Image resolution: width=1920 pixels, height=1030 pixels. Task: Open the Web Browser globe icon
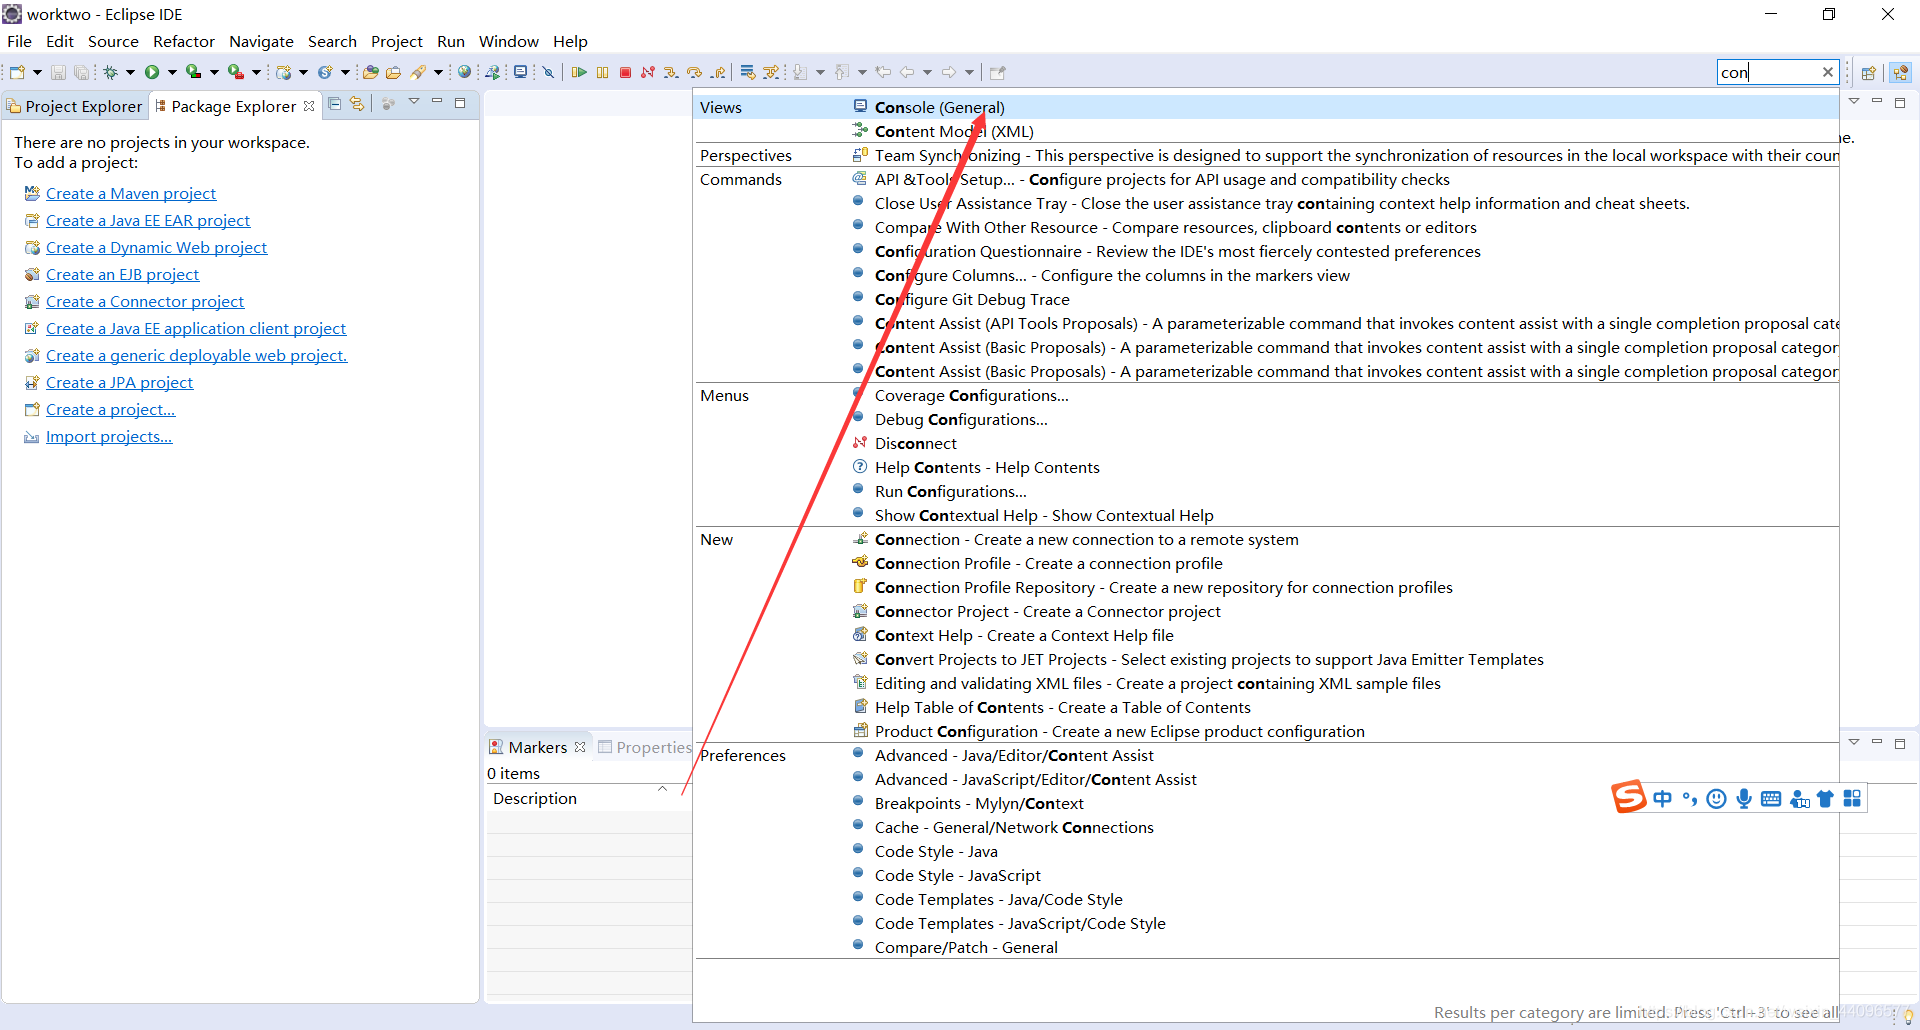point(464,72)
